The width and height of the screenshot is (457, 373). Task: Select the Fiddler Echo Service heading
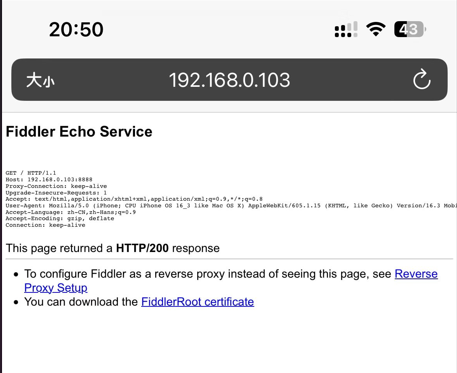(x=79, y=131)
